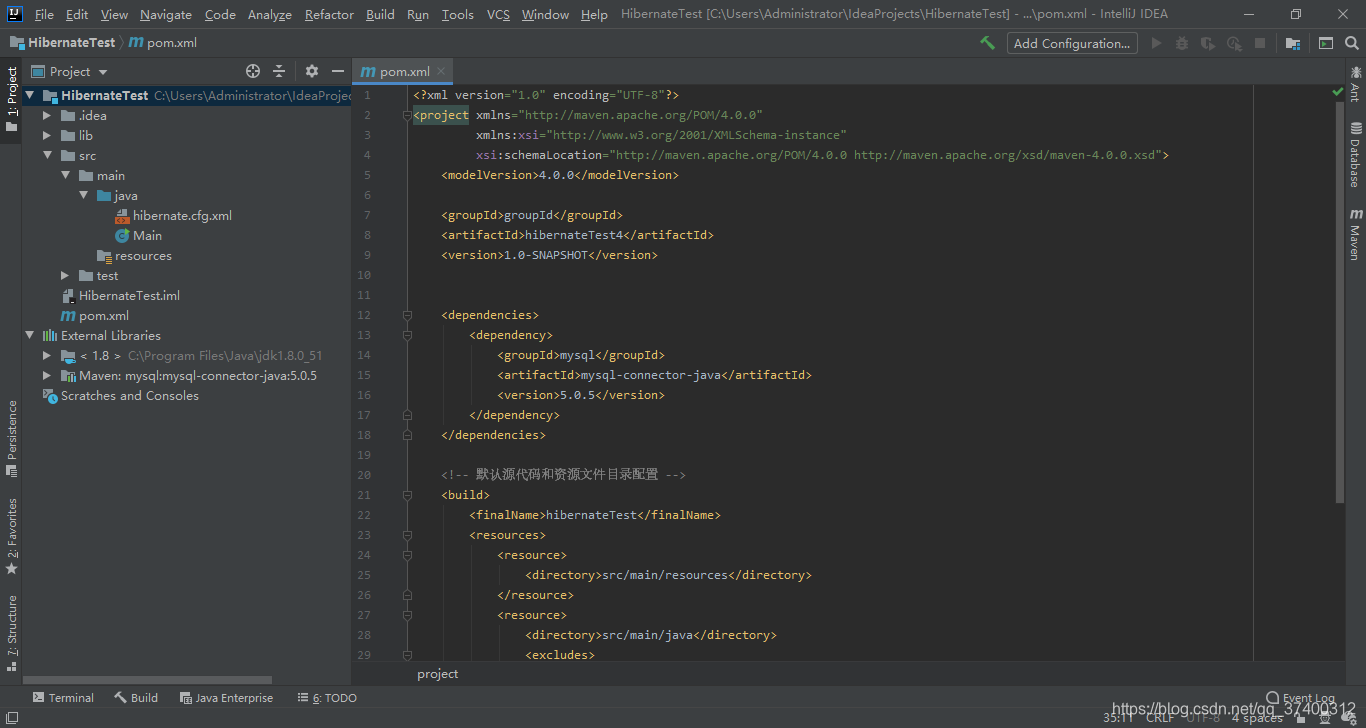Click the editor vertical scrollbar
The image size is (1366, 728).
[1340, 300]
